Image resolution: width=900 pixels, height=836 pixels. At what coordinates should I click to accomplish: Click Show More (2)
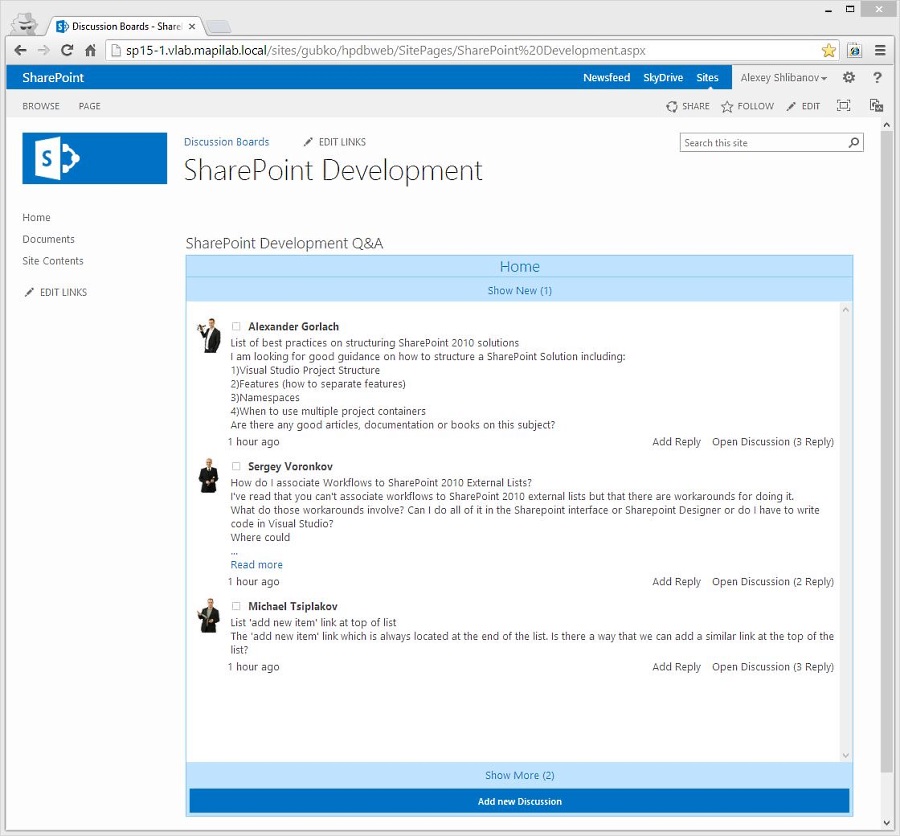519,775
